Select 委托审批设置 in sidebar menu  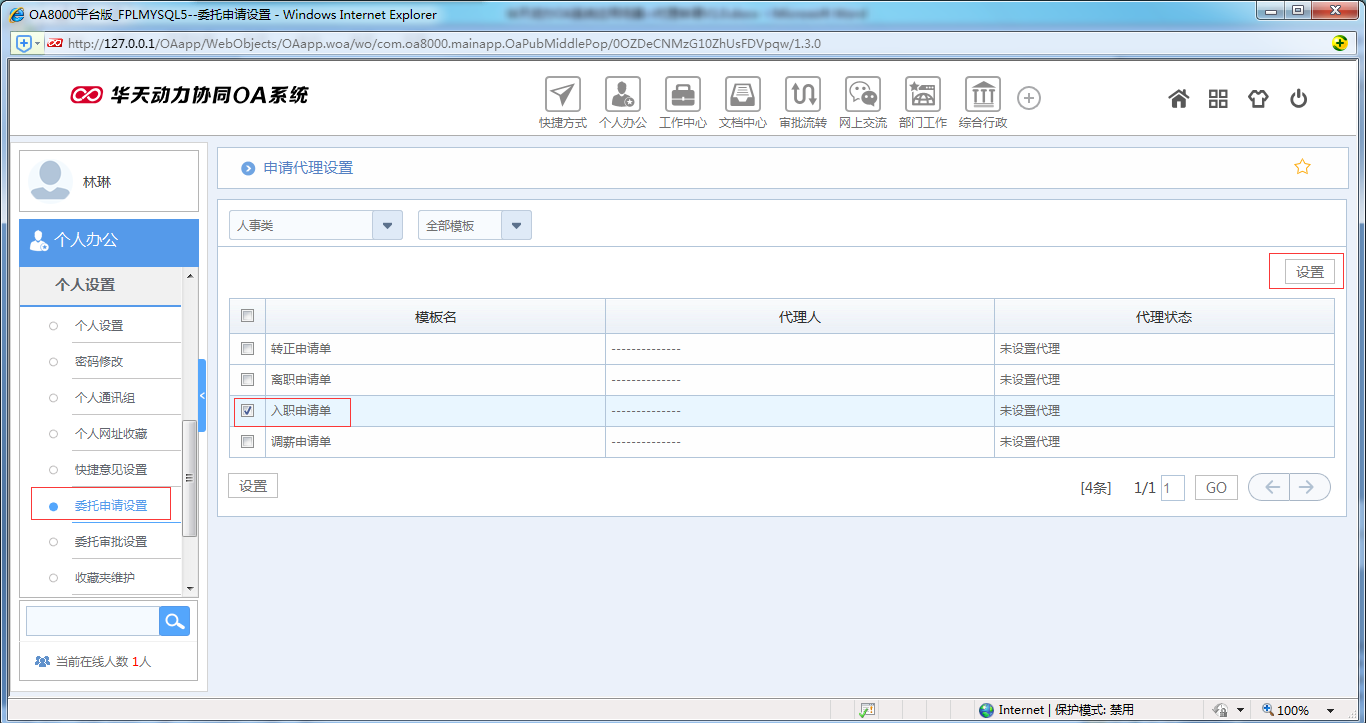(x=110, y=542)
